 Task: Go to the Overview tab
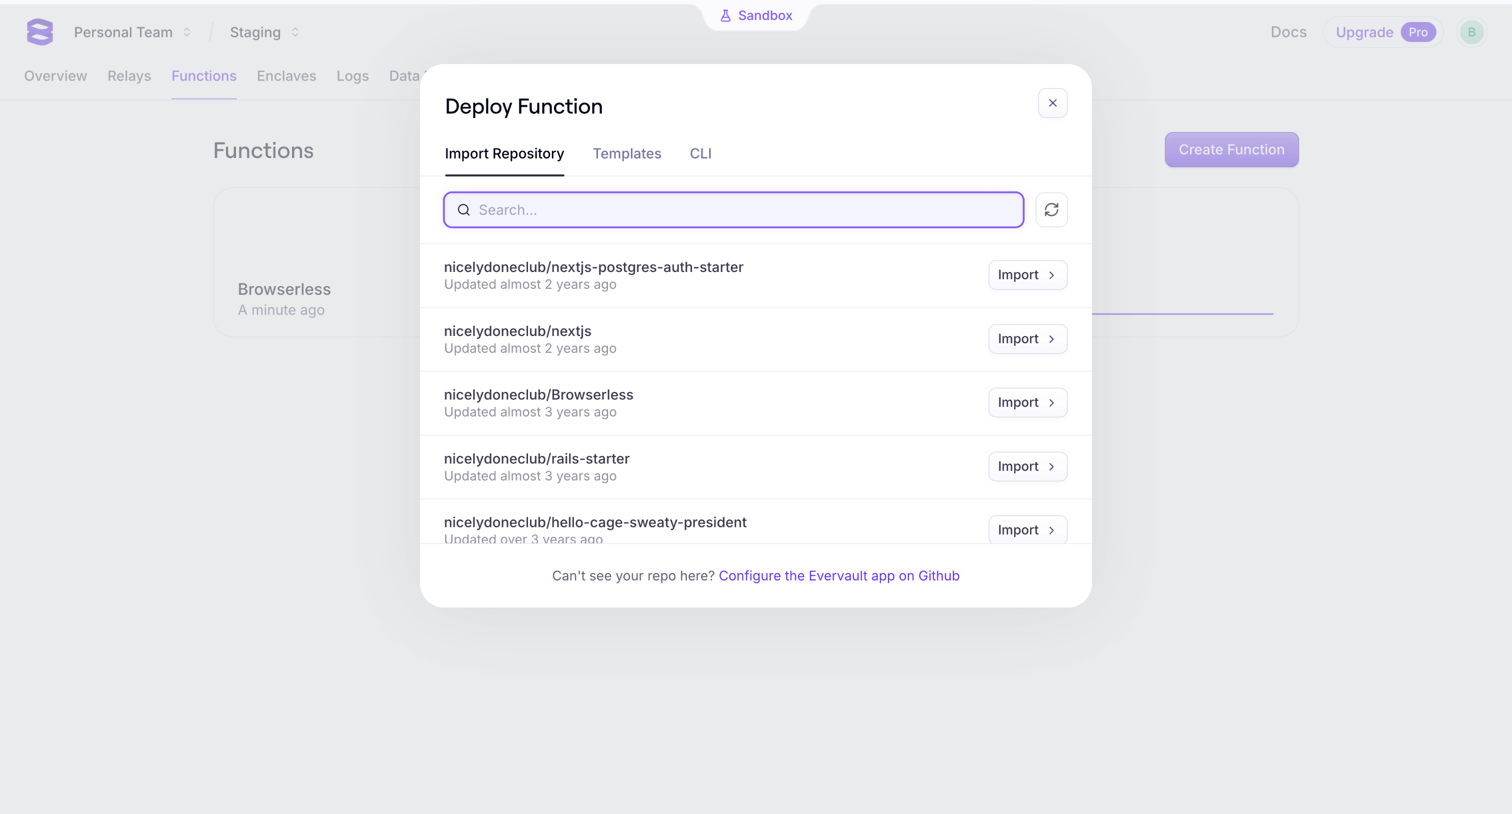(56, 76)
